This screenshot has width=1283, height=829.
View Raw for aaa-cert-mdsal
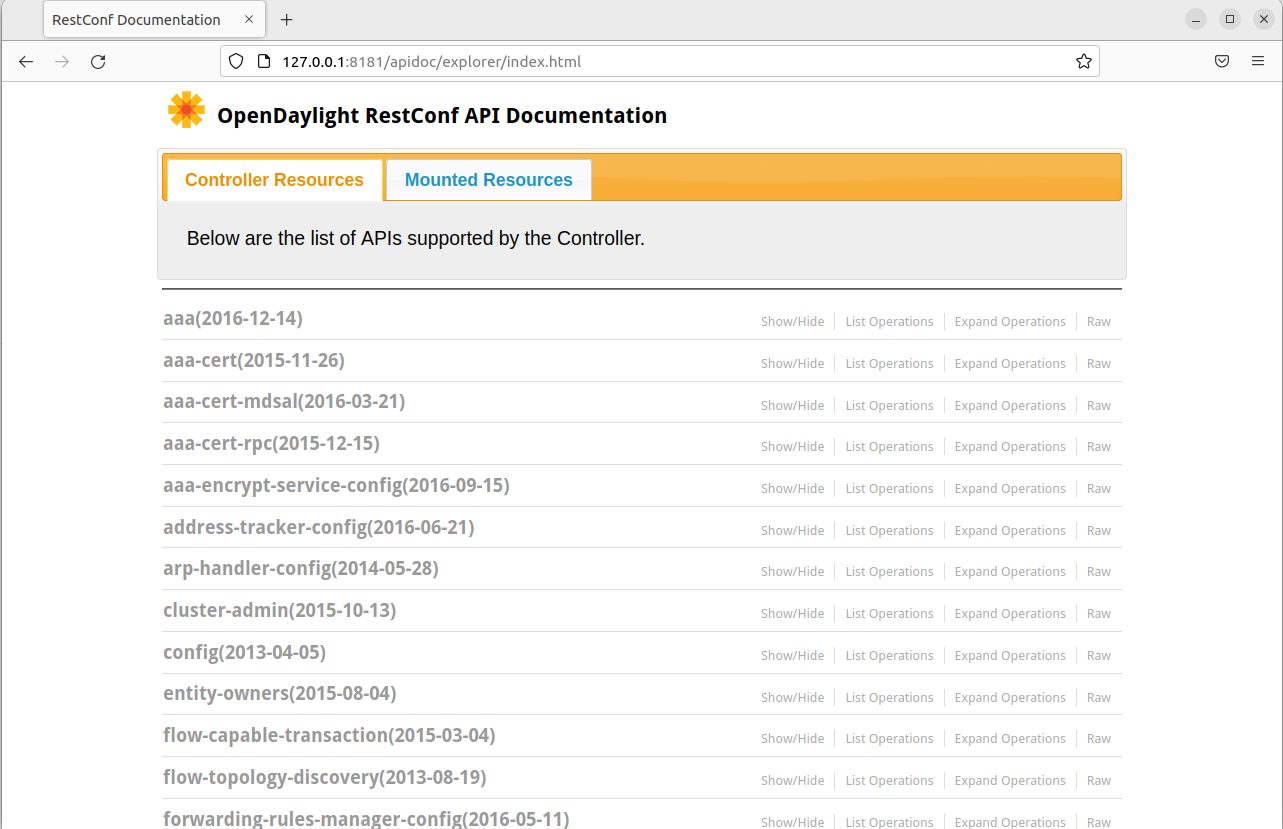pos(1099,406)
